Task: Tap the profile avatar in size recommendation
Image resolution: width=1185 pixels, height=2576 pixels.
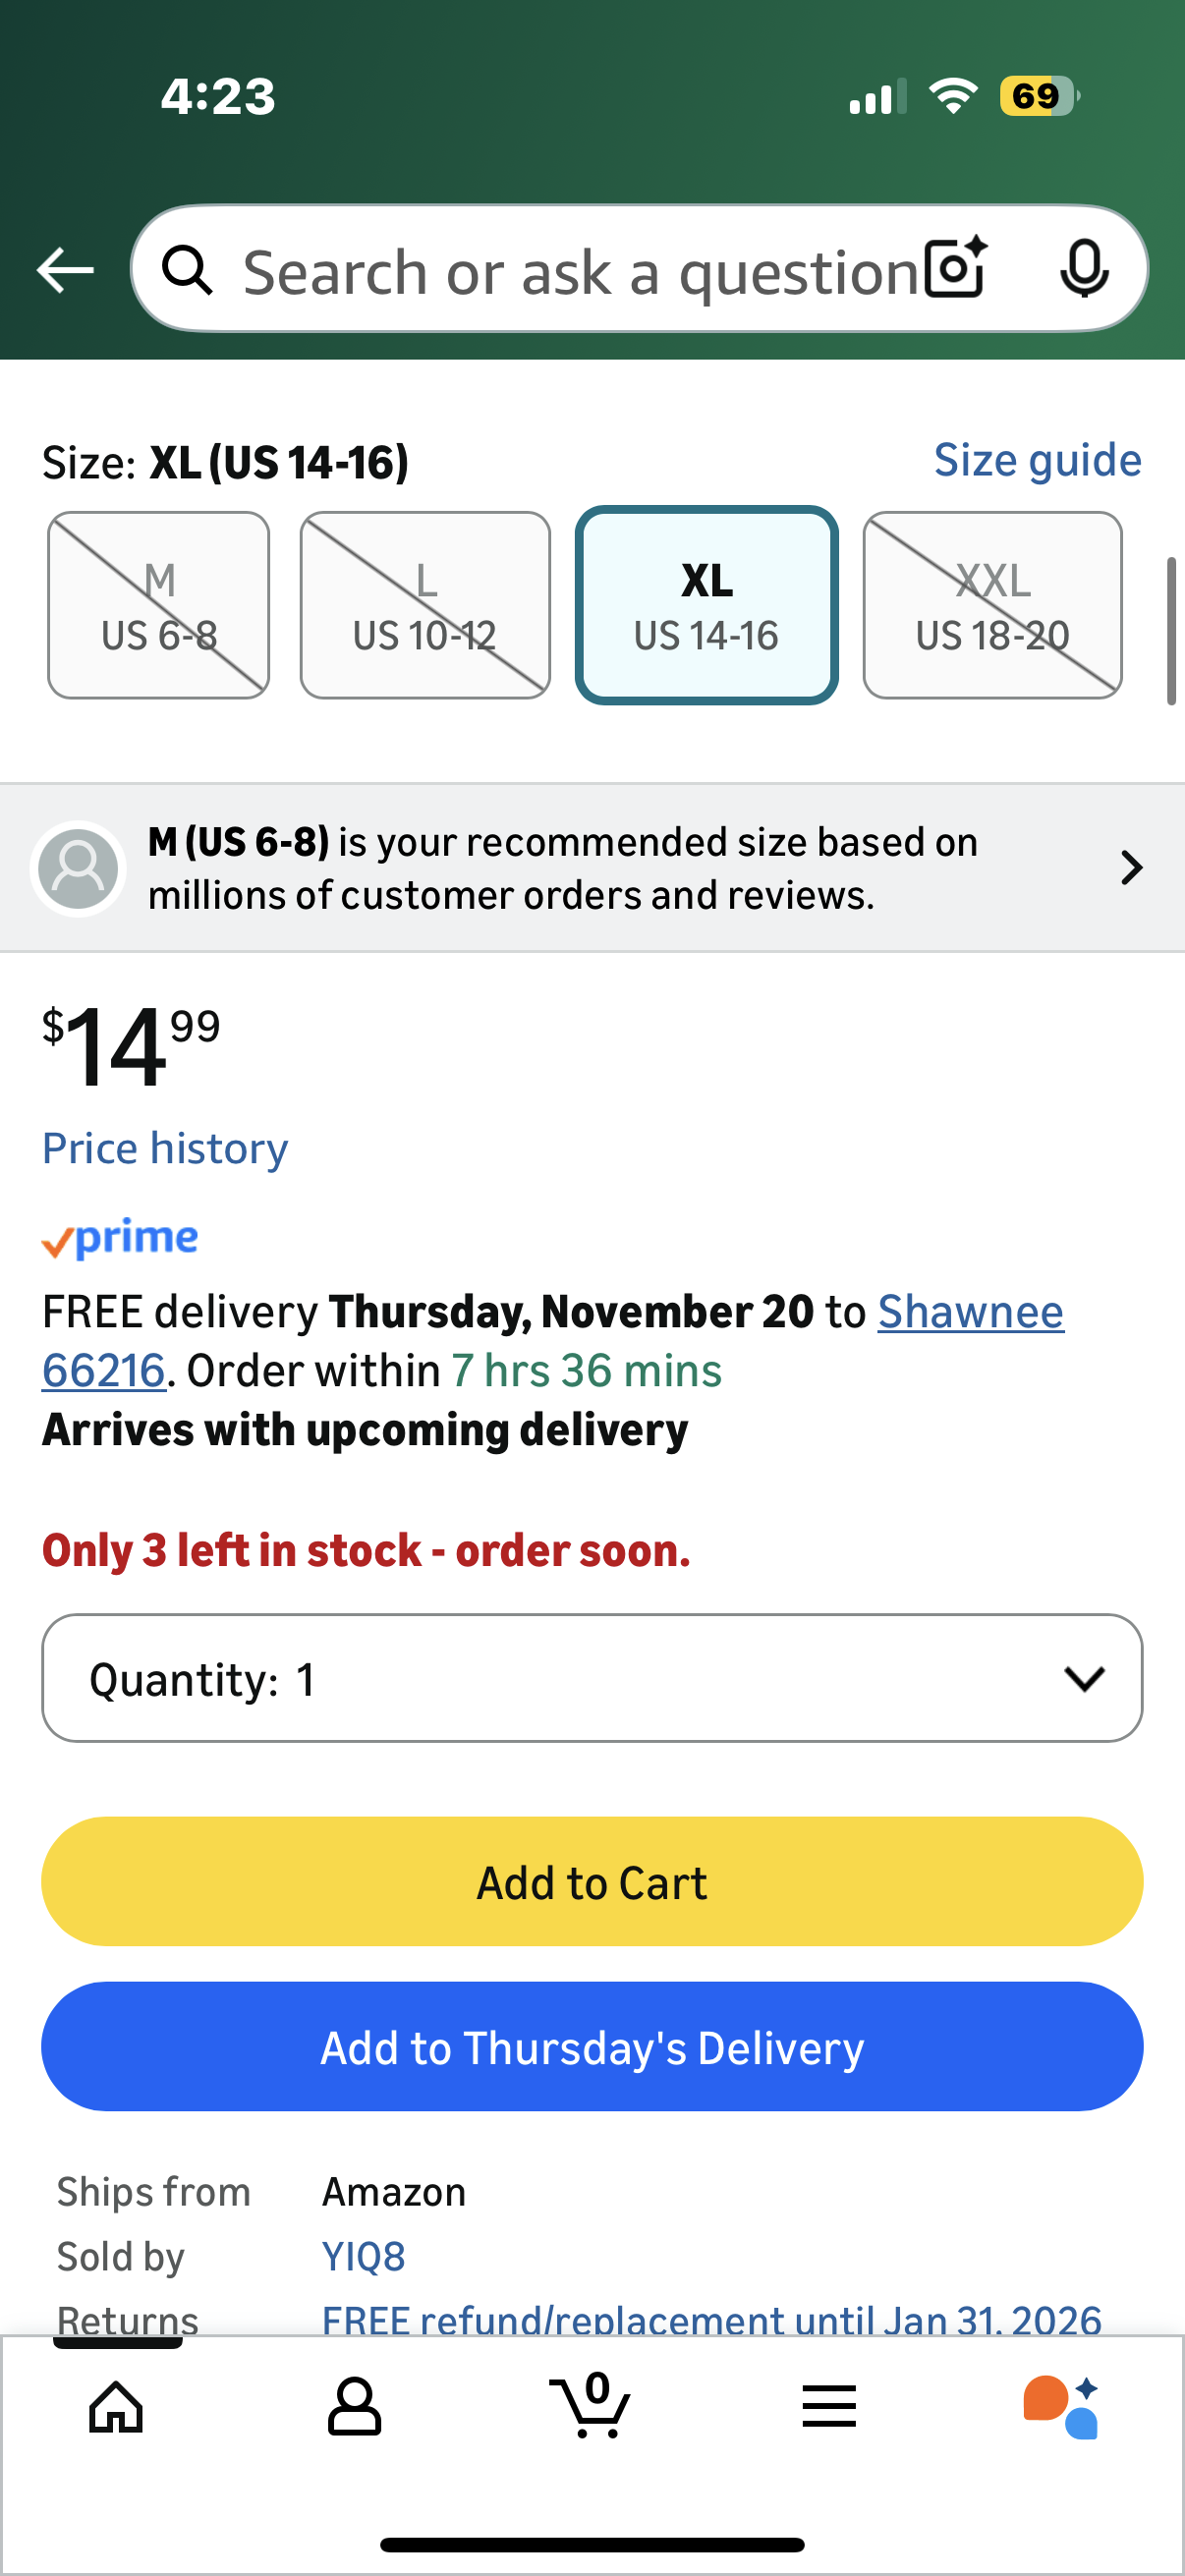Action: point(78,867)
